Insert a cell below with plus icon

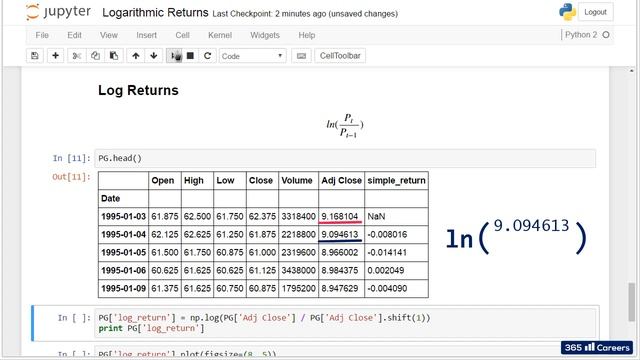click(x=56, y=56)
